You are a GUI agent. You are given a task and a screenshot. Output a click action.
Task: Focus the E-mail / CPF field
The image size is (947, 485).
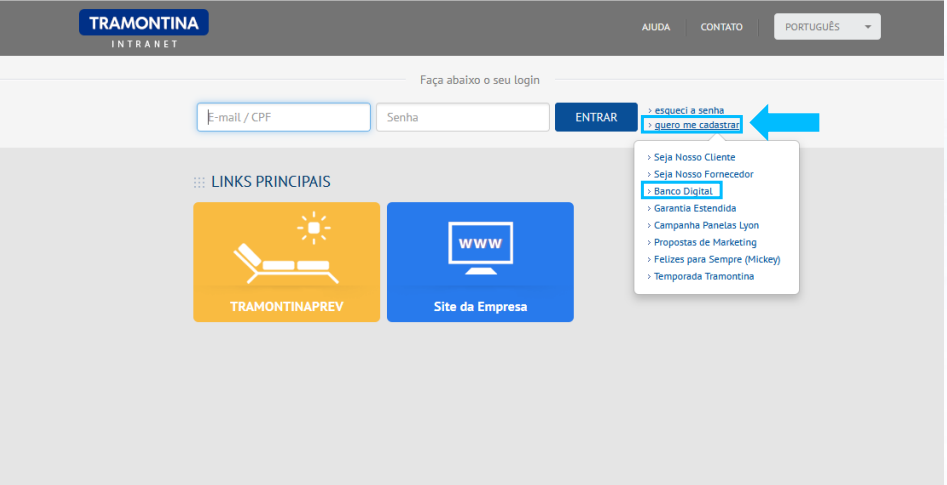(283, 117)
